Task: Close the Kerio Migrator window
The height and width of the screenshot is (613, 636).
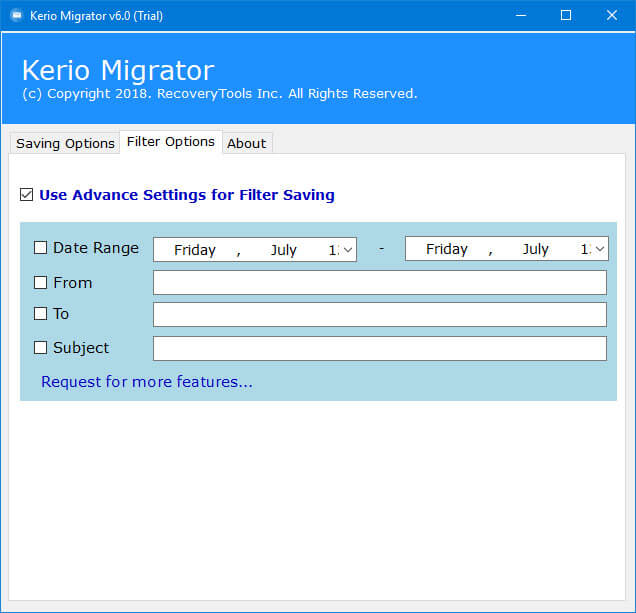Action: (x=612, y=15)
